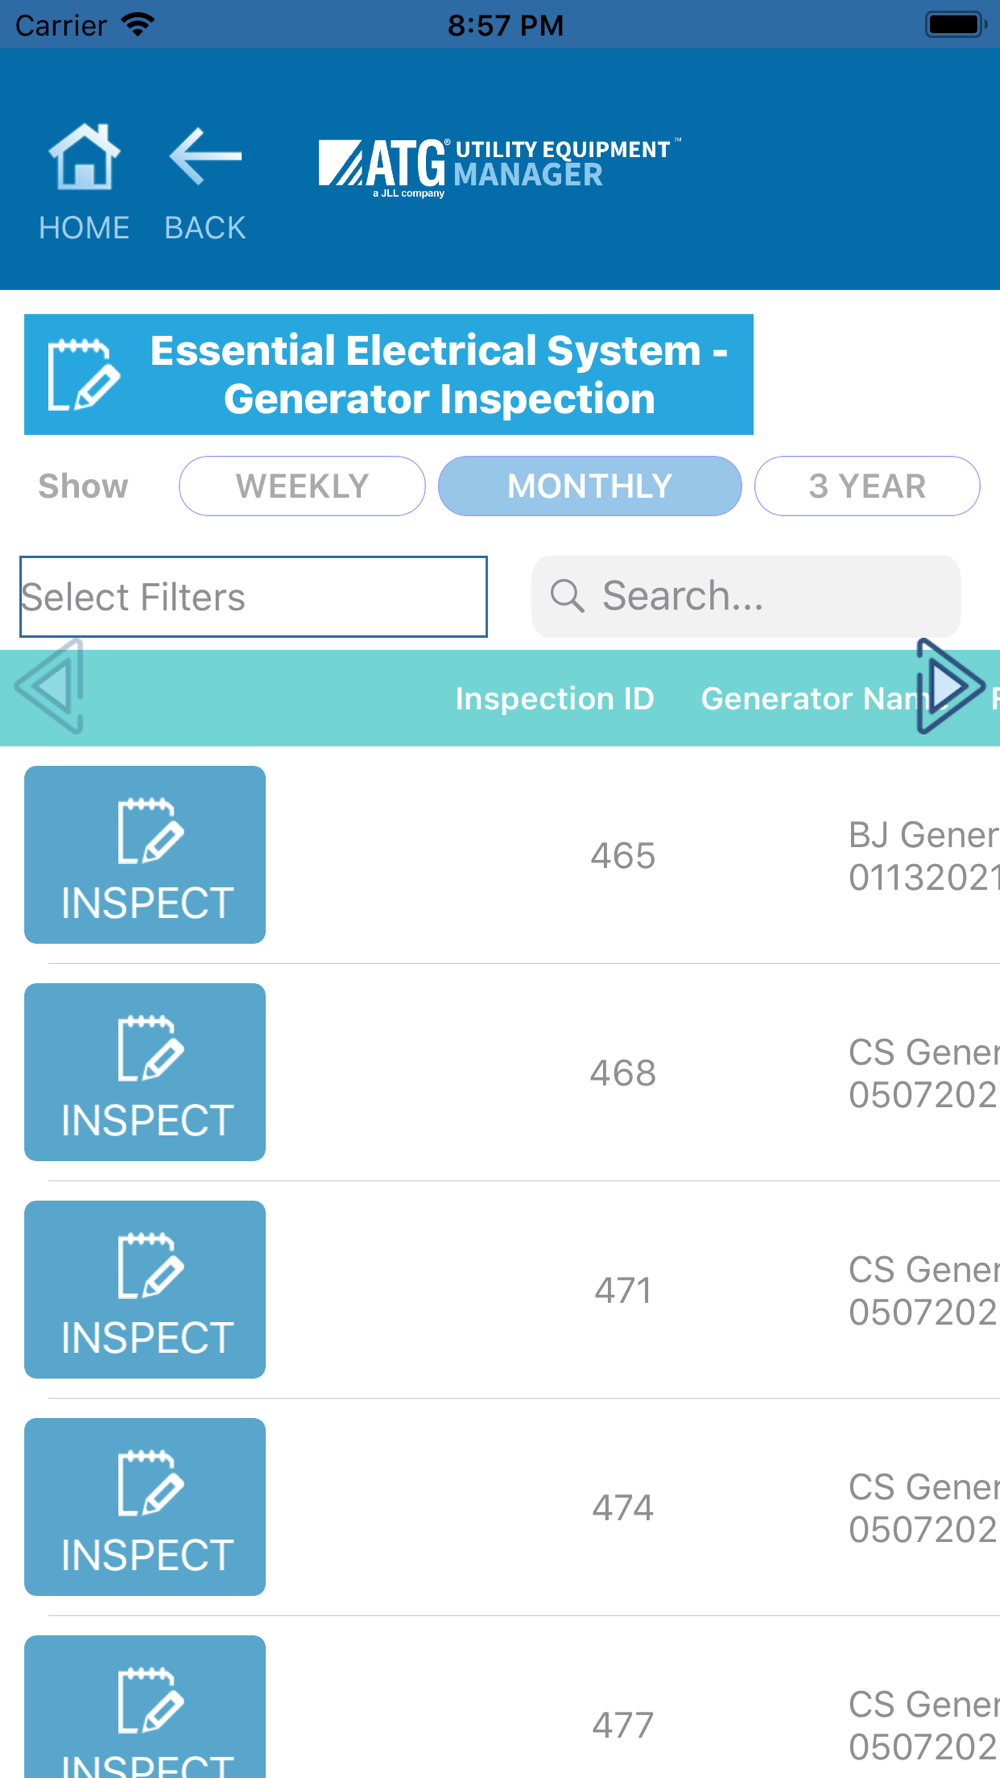Image resolution: width=1000 pixels, height=1778 pixels.
Task: Start Inspect for inspection 474
Action: pos(145,1506)
